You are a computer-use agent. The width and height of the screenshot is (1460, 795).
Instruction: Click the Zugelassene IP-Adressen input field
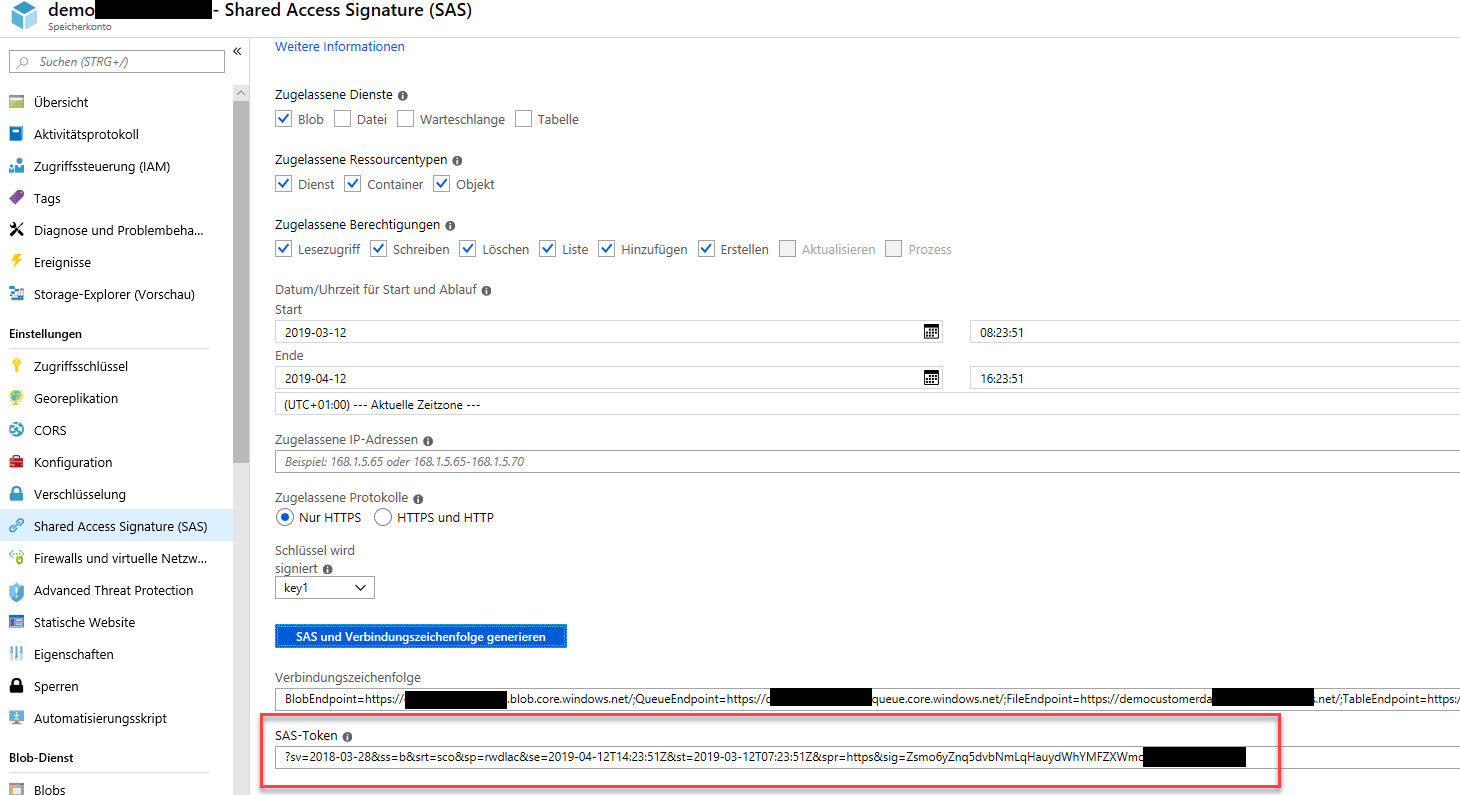click(x=867, y=462)
